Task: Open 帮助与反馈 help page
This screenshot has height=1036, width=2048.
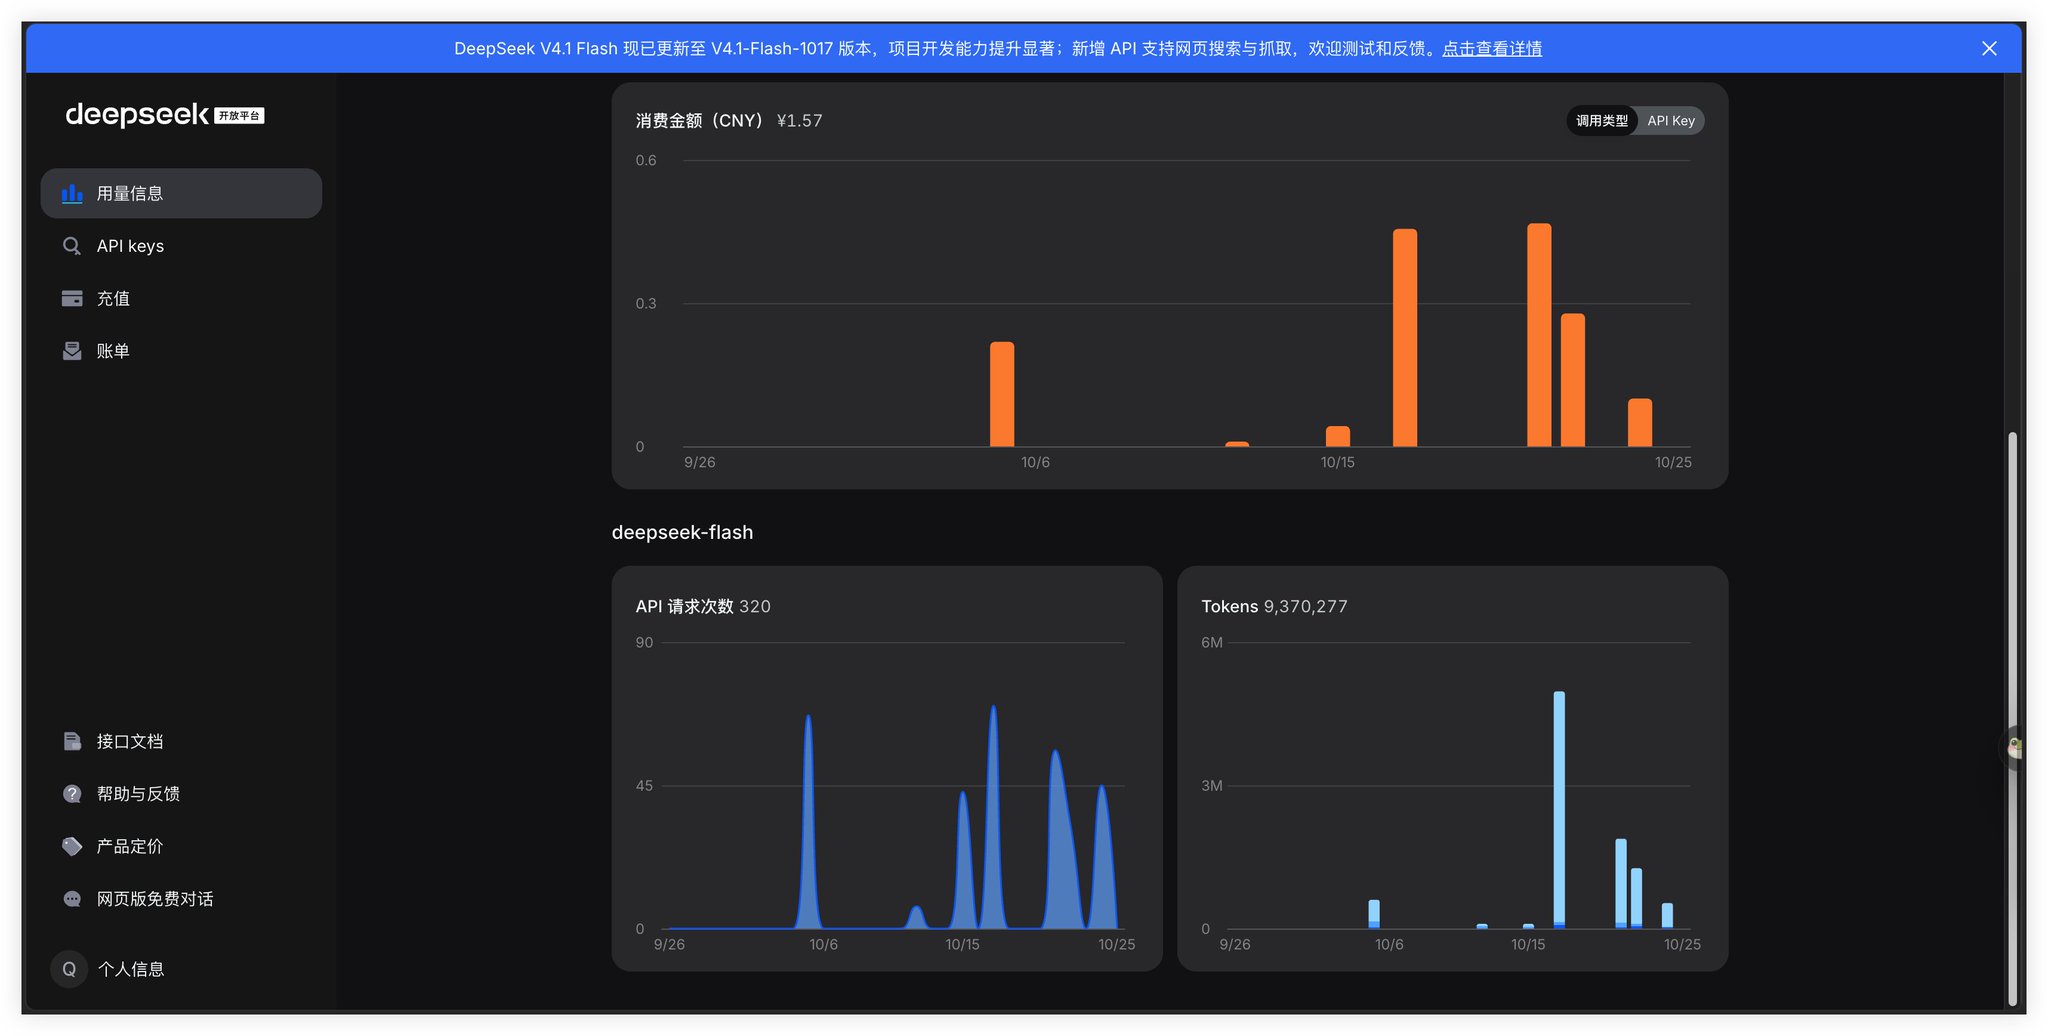Action: coord(181,794)
